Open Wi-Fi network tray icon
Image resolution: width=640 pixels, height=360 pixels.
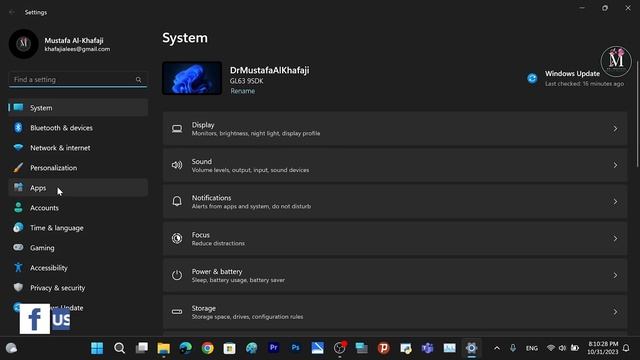pos(551,348)
